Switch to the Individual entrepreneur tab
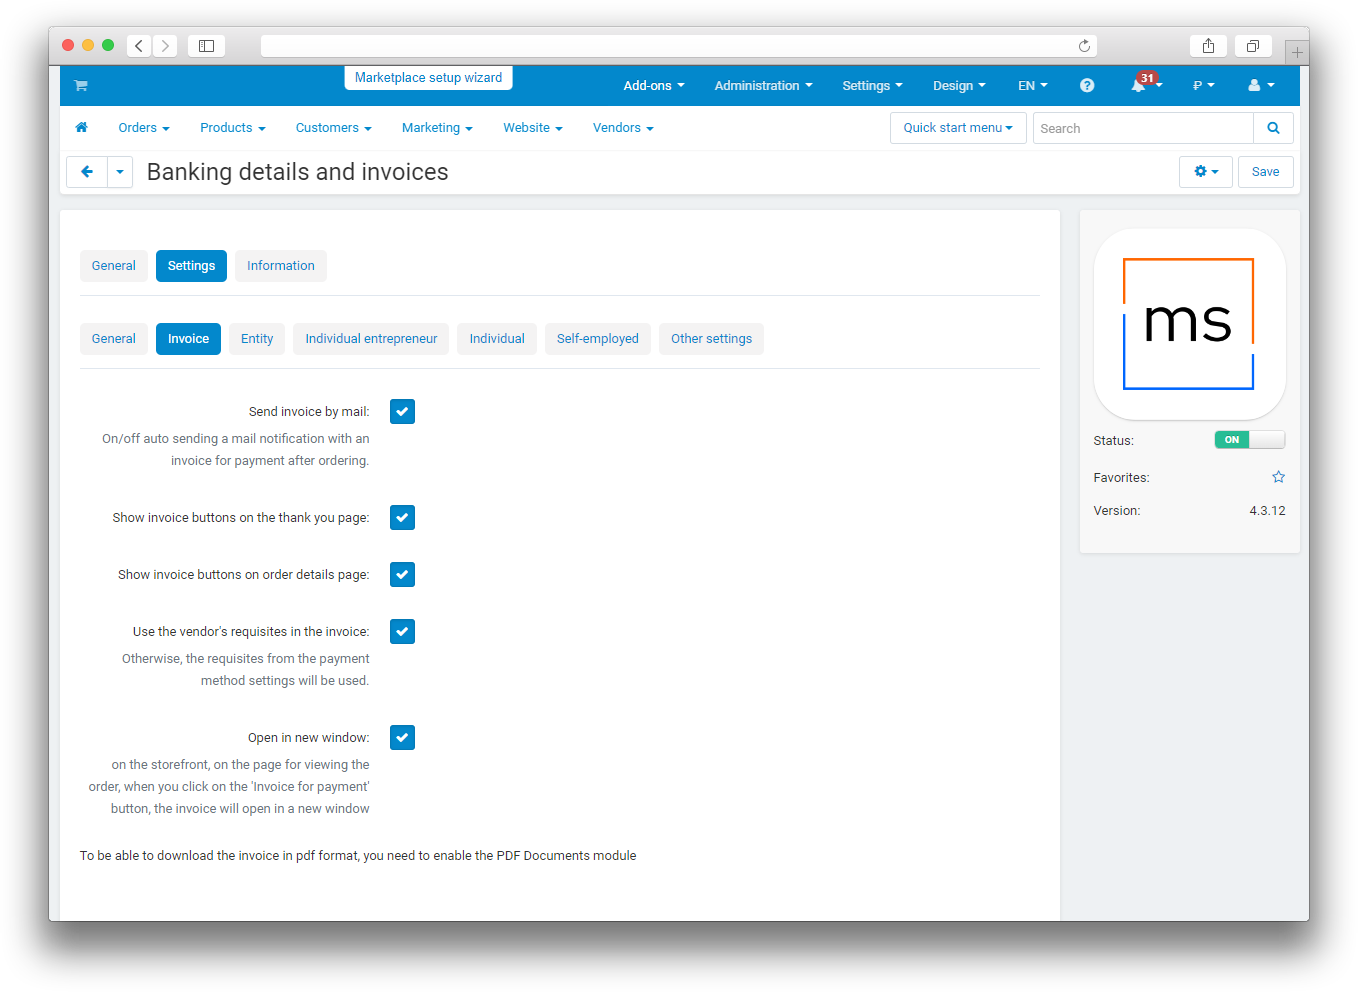The width and height of the screenshot is (1358, 992). (371, 339)
